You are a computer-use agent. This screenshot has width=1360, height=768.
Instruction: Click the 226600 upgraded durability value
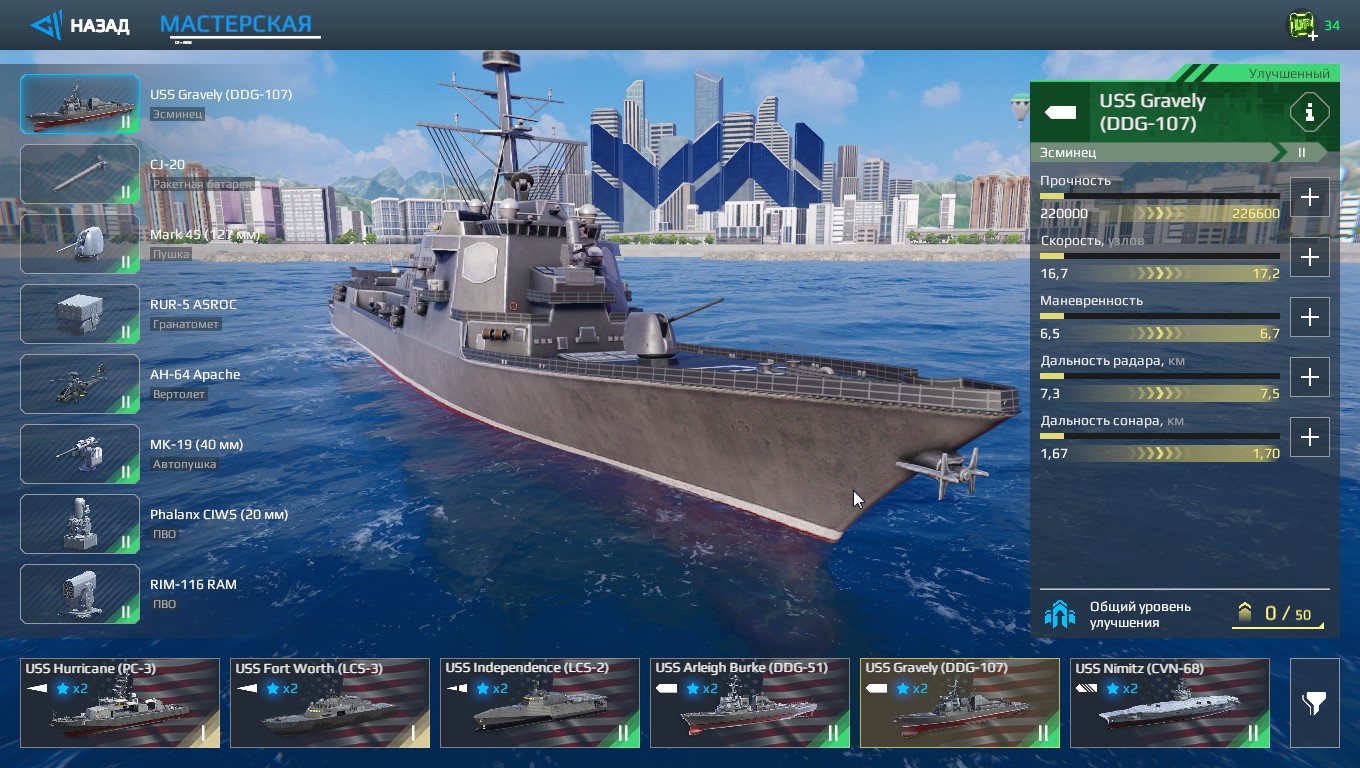[x=1256, y=214]
